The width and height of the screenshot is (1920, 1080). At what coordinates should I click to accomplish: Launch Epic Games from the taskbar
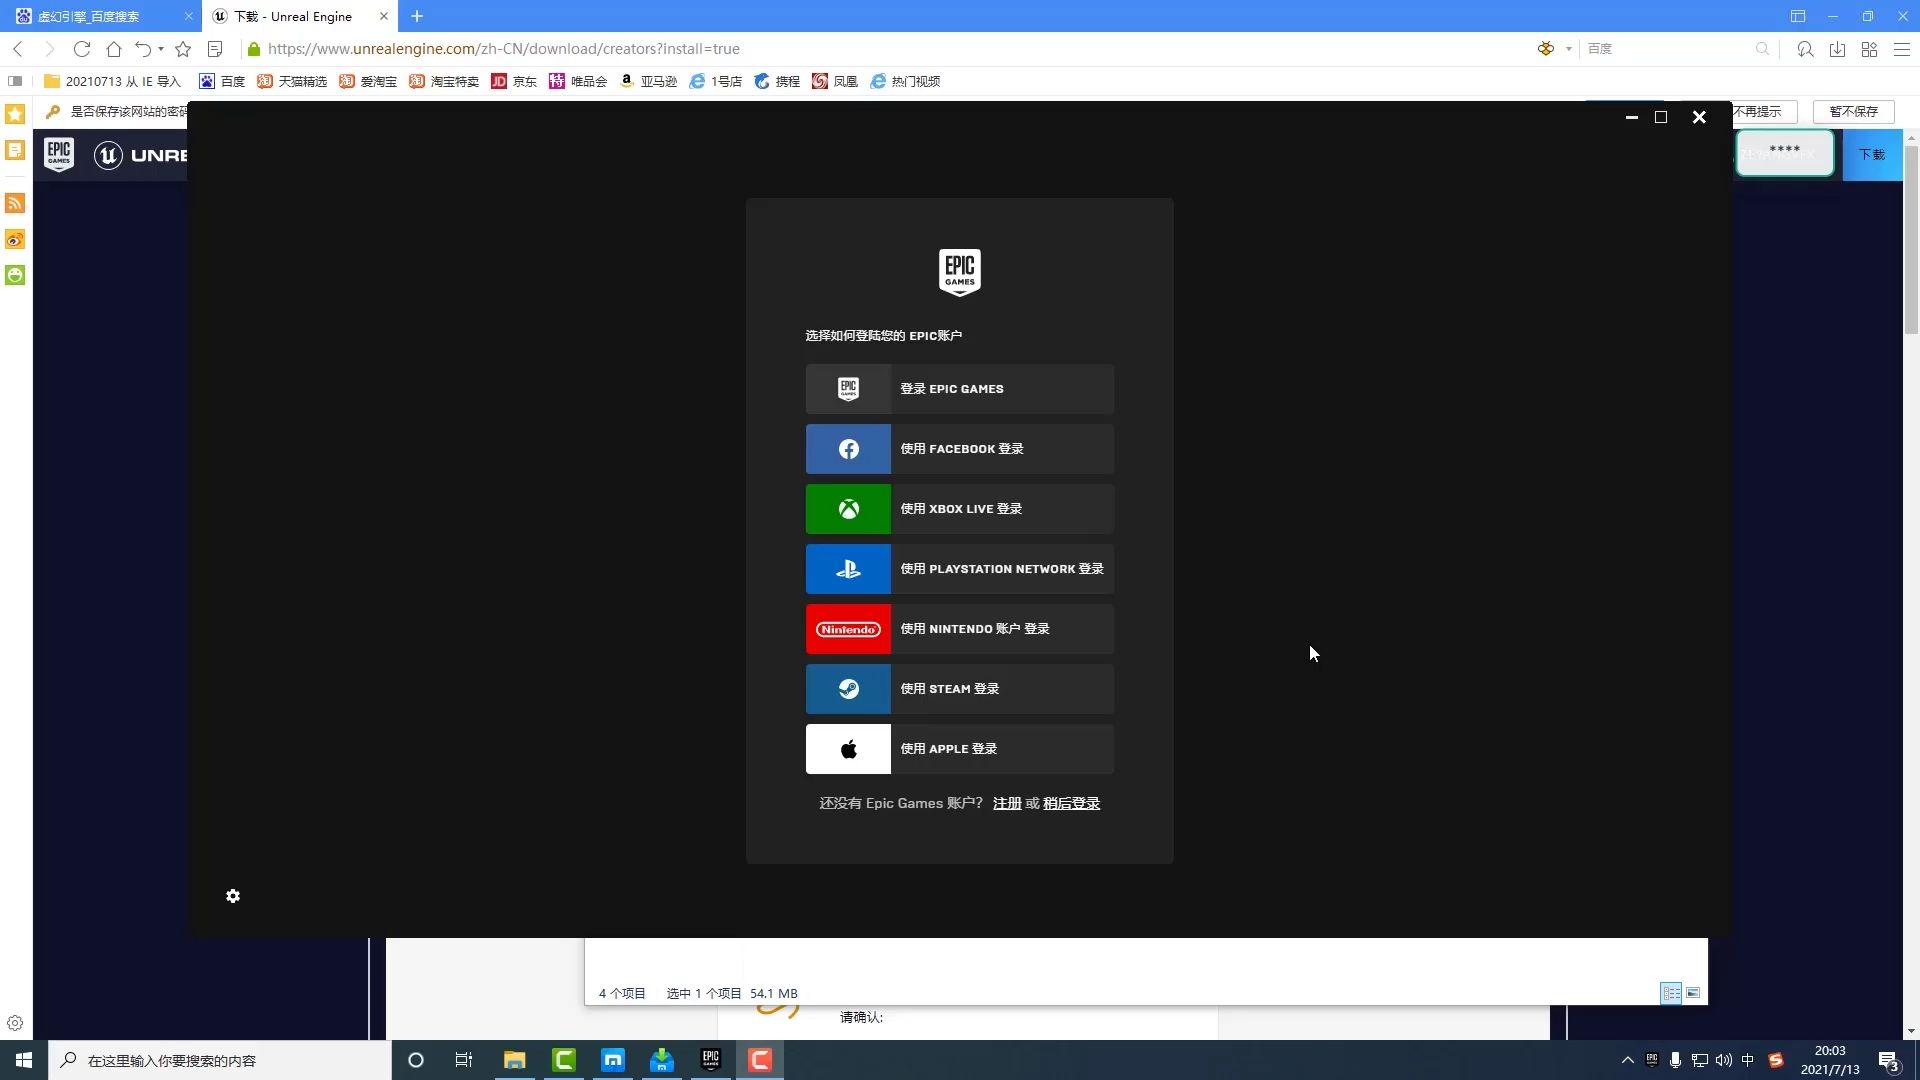click(710, 1059)
